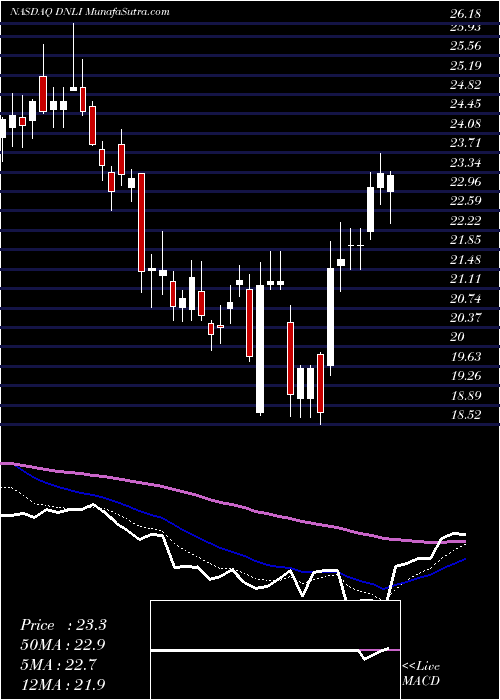Click the 23.34 price axis label

pyautogui.click(x=466, y=162)
